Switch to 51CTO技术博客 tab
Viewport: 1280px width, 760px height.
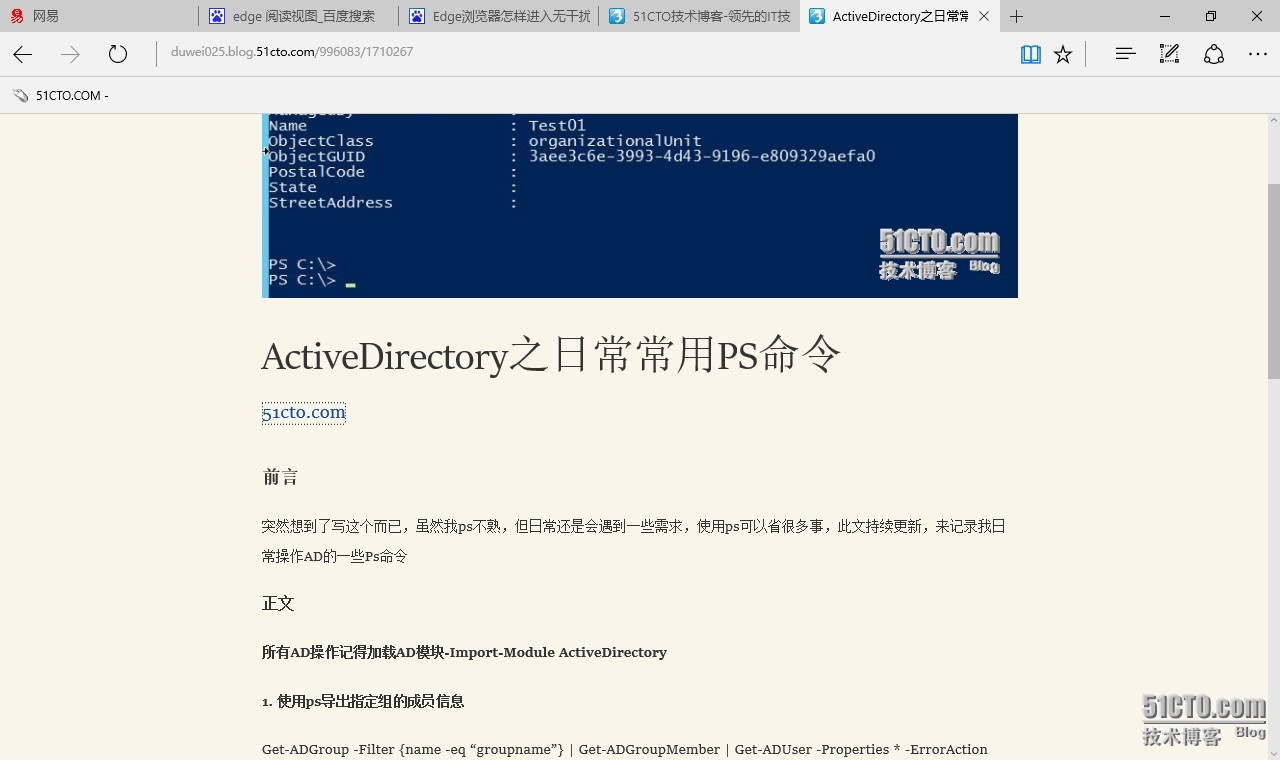click(699, 16)
